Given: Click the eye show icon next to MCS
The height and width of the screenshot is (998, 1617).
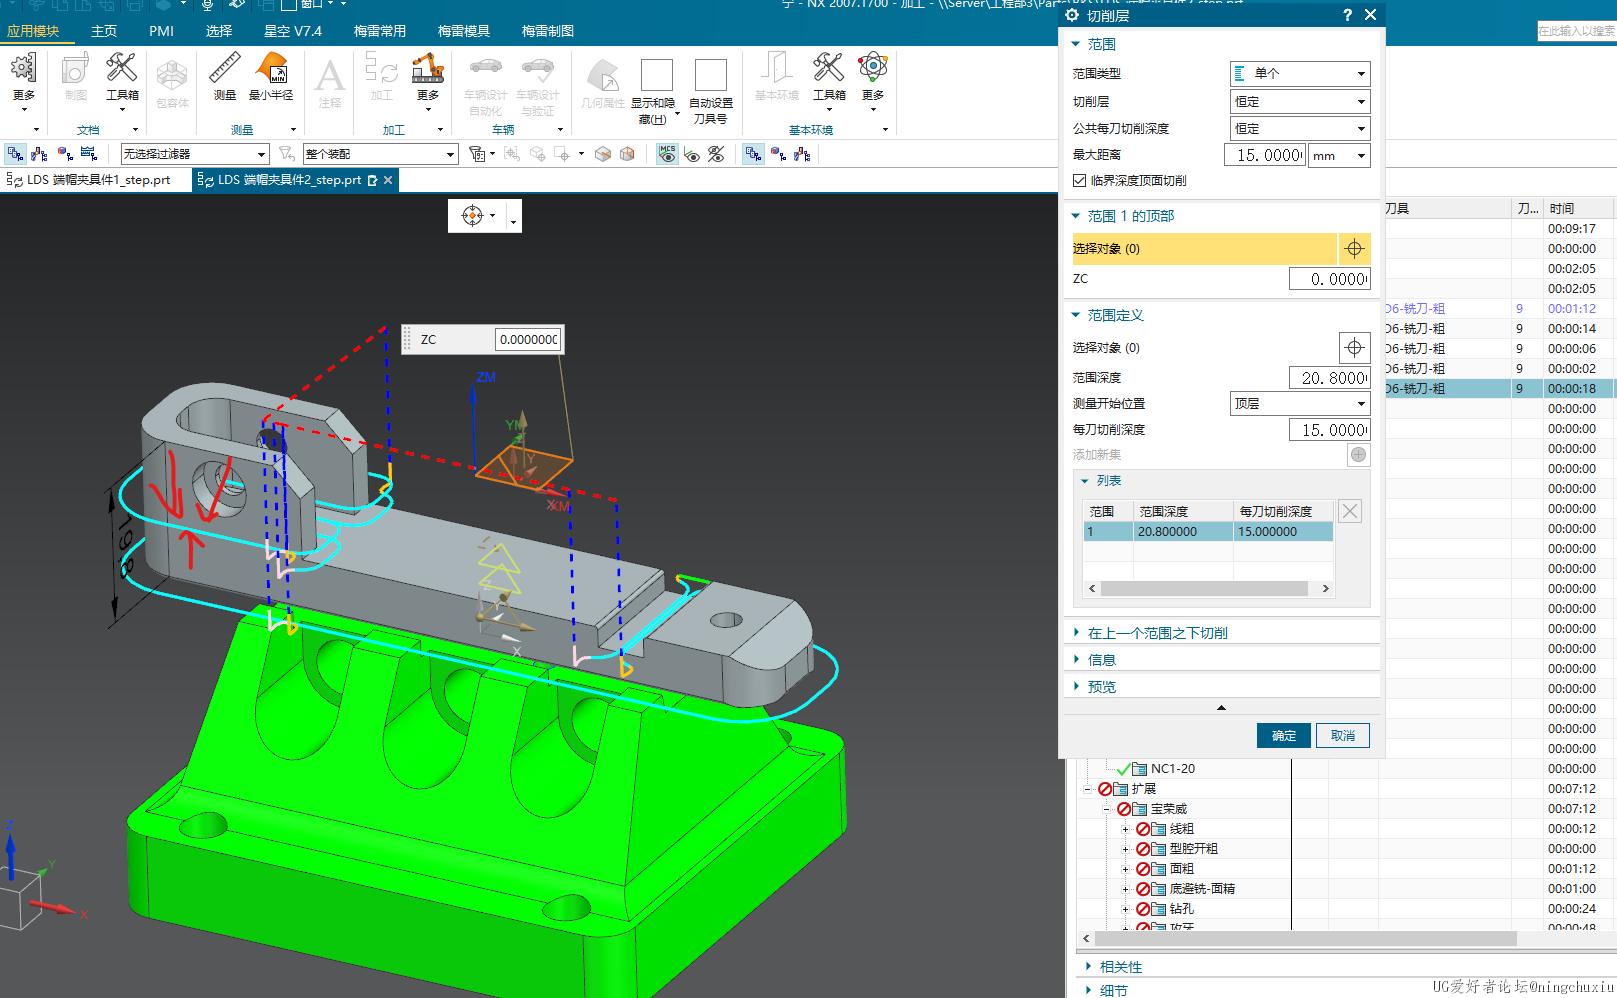Looking at the screenshot, I should [x=692, y=154].
